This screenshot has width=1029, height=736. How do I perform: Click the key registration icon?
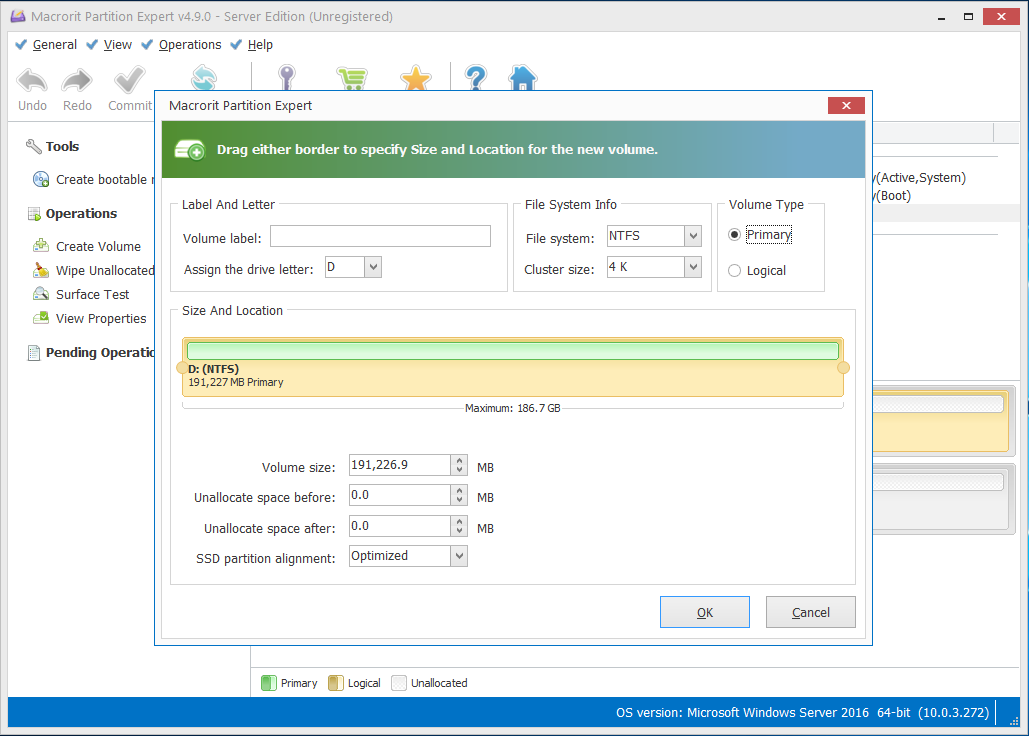pos(286,77)
